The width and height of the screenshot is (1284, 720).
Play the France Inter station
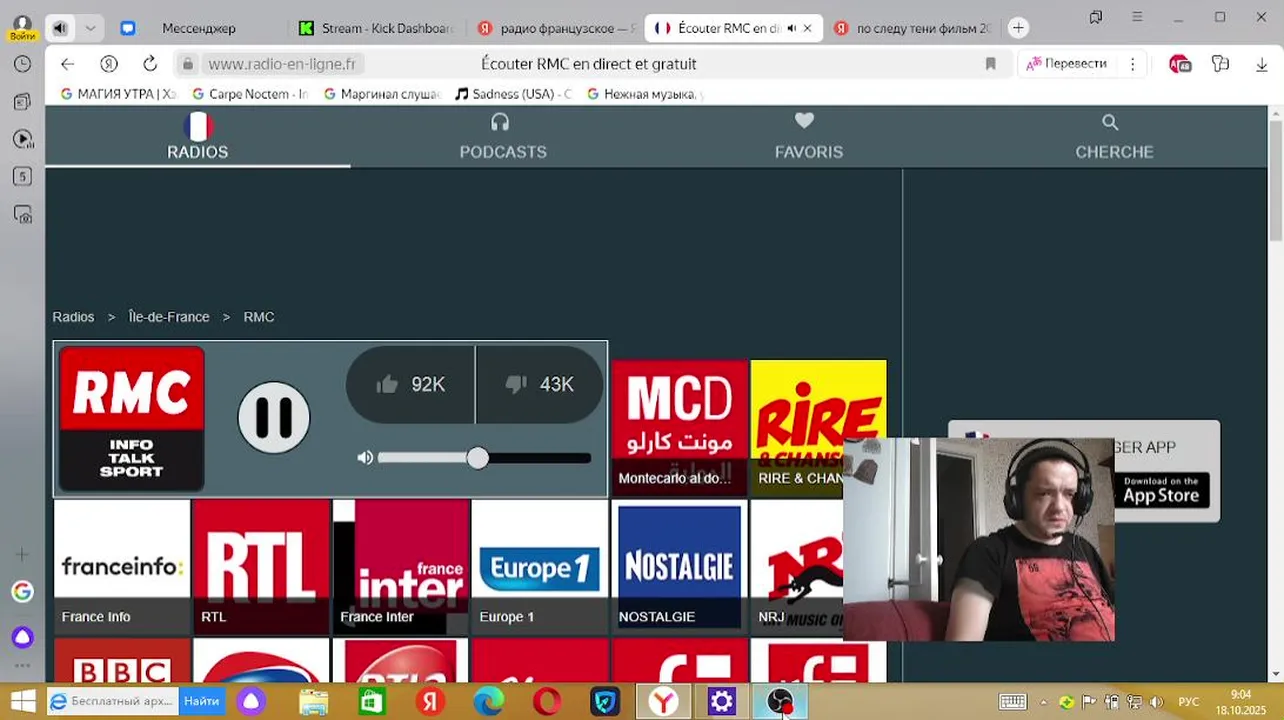(400, 567)
